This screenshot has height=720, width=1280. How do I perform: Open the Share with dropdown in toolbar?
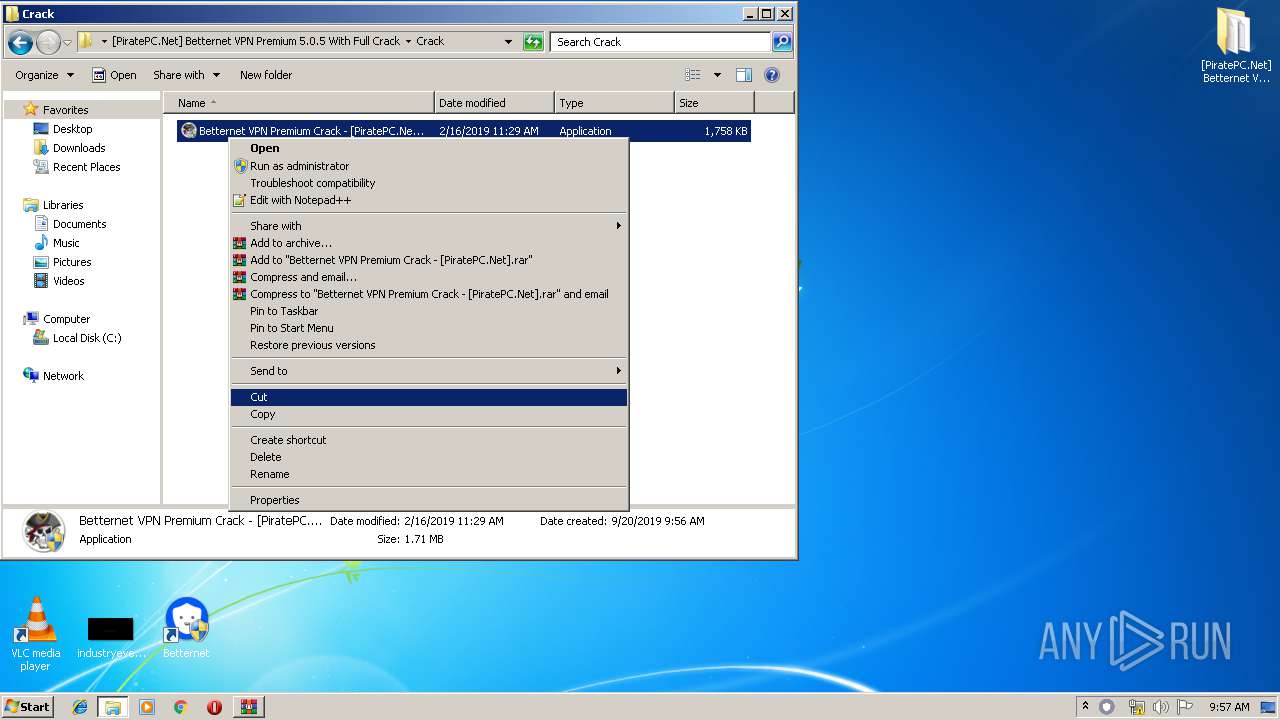[x=186, y=75]
